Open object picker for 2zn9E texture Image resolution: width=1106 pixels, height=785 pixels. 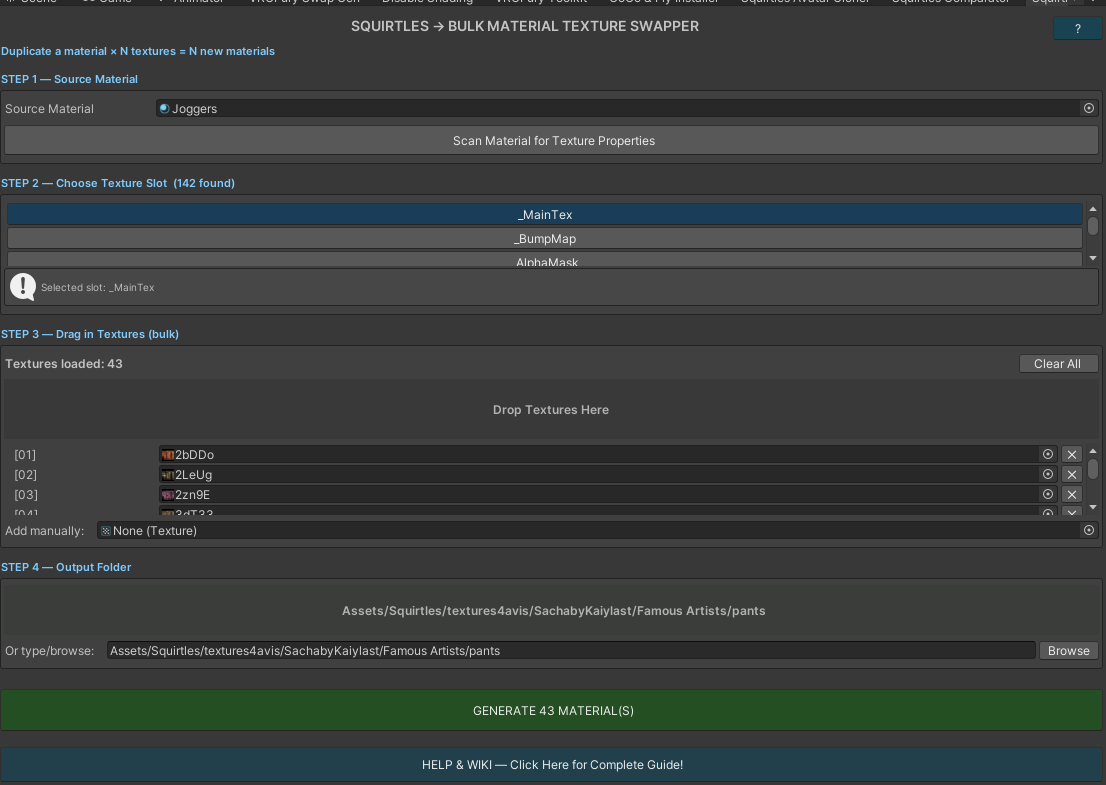pos(1047,494)
